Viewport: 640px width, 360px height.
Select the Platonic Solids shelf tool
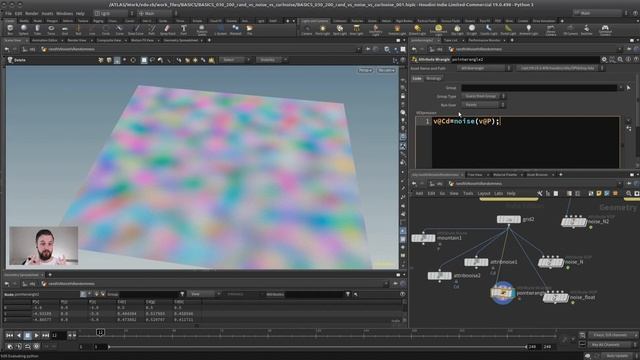202,29
